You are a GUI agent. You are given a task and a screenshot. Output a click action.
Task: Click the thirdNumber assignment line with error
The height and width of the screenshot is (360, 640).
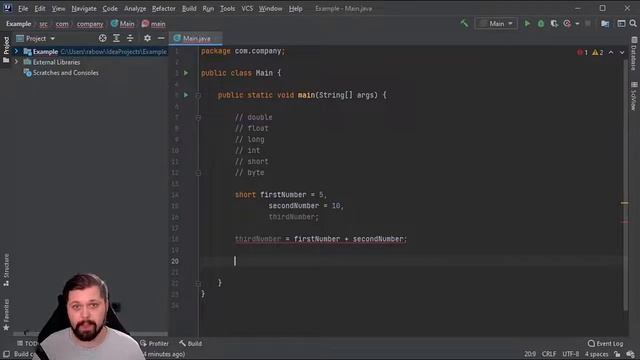coord(320,239)
